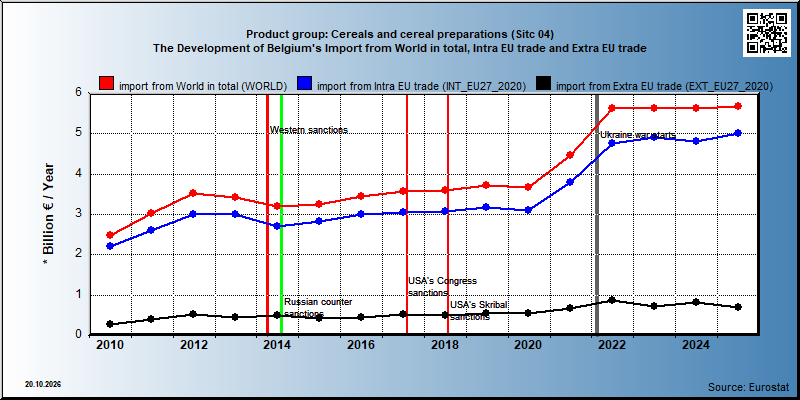Click the date stamp '20.10.2026'
This screenshot has height=400, width=800.
click(x=43, y=384)
